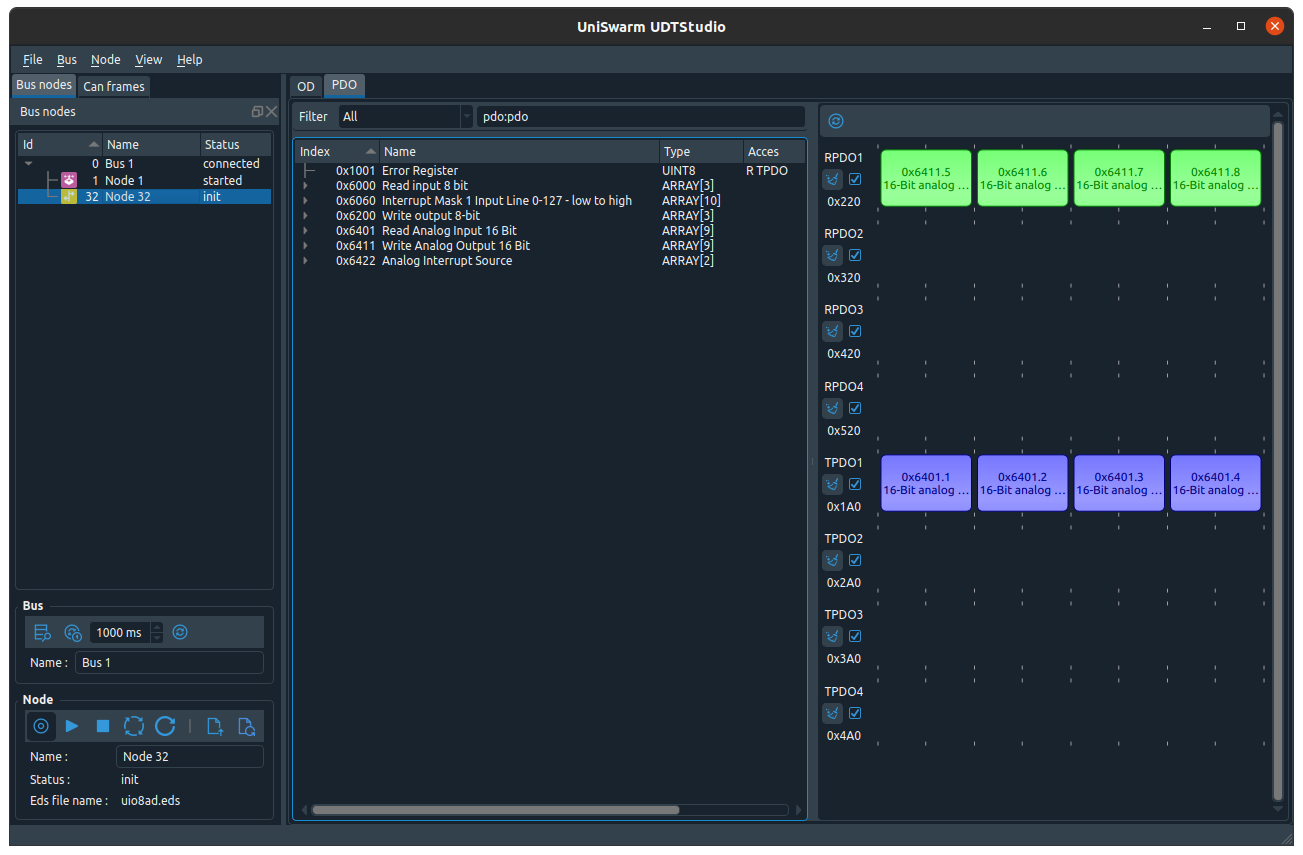Expand the 0x6000 Read input 8 bit entry
Screen dimensions: 1303x855
tap(305, 186)
